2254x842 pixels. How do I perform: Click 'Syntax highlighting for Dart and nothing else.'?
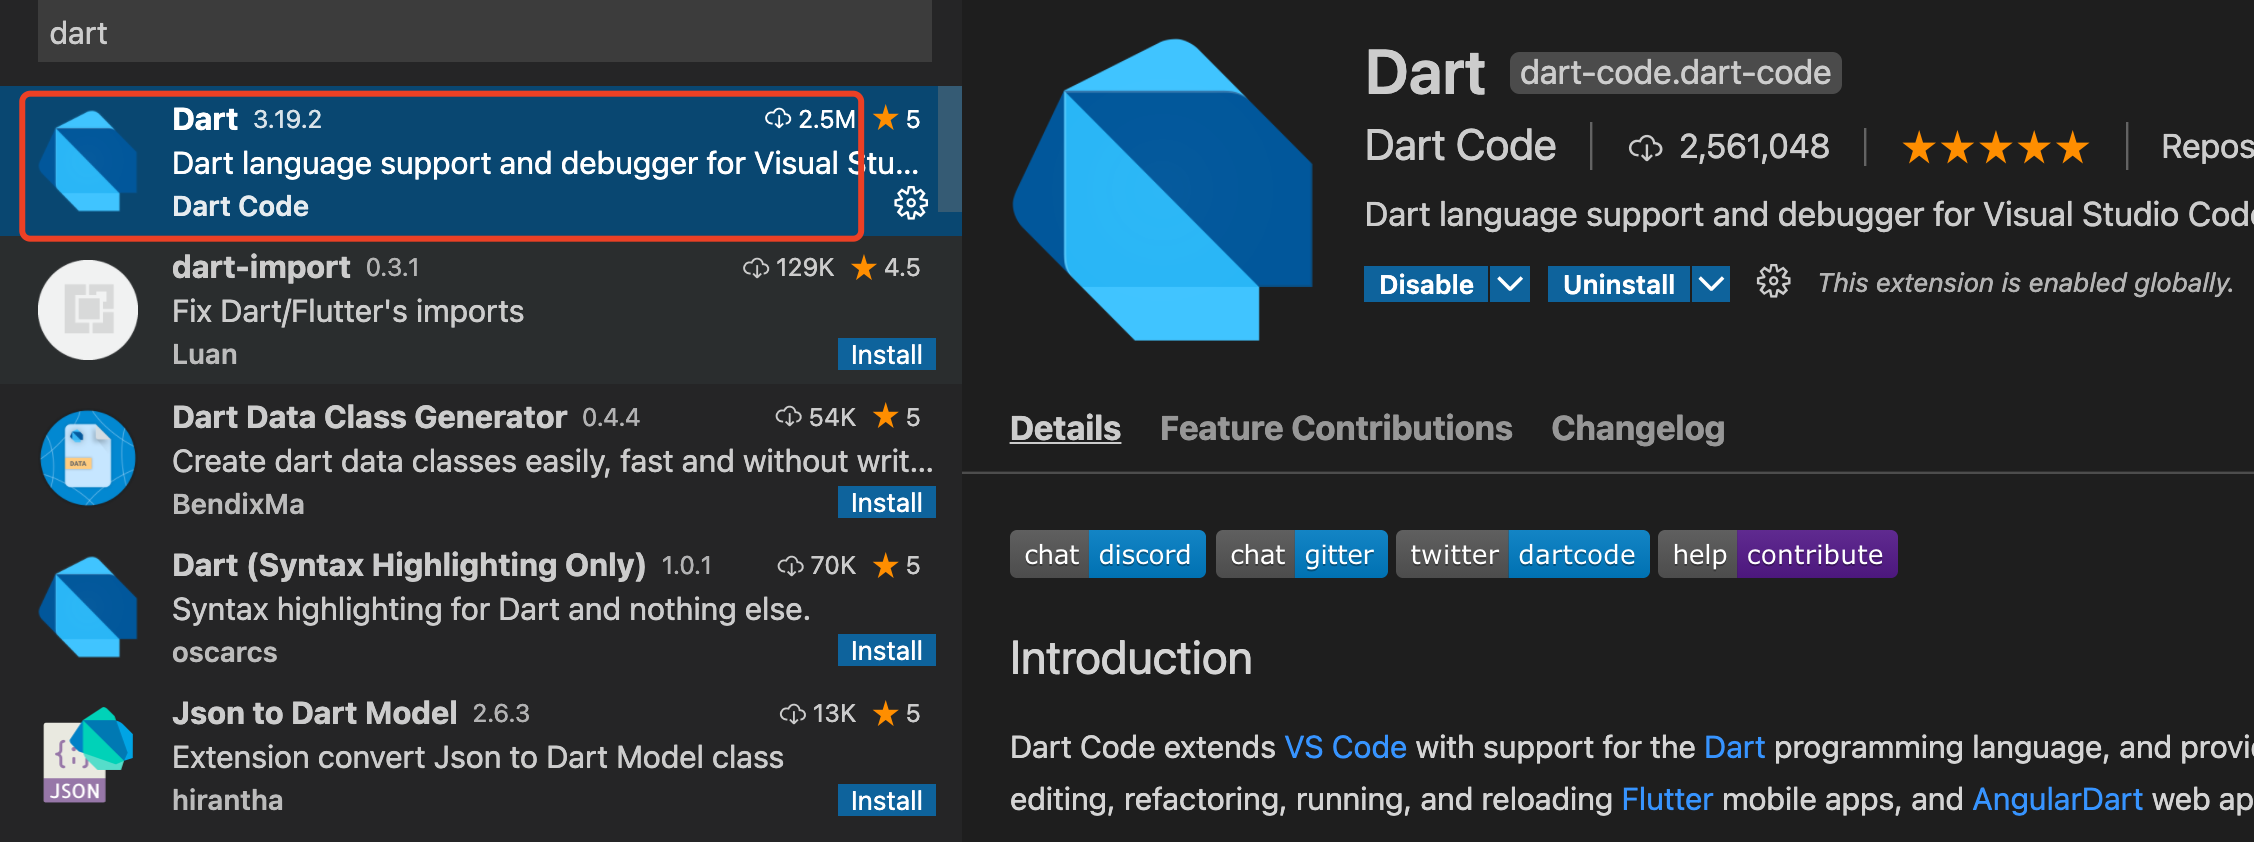(x=491, y=609)
